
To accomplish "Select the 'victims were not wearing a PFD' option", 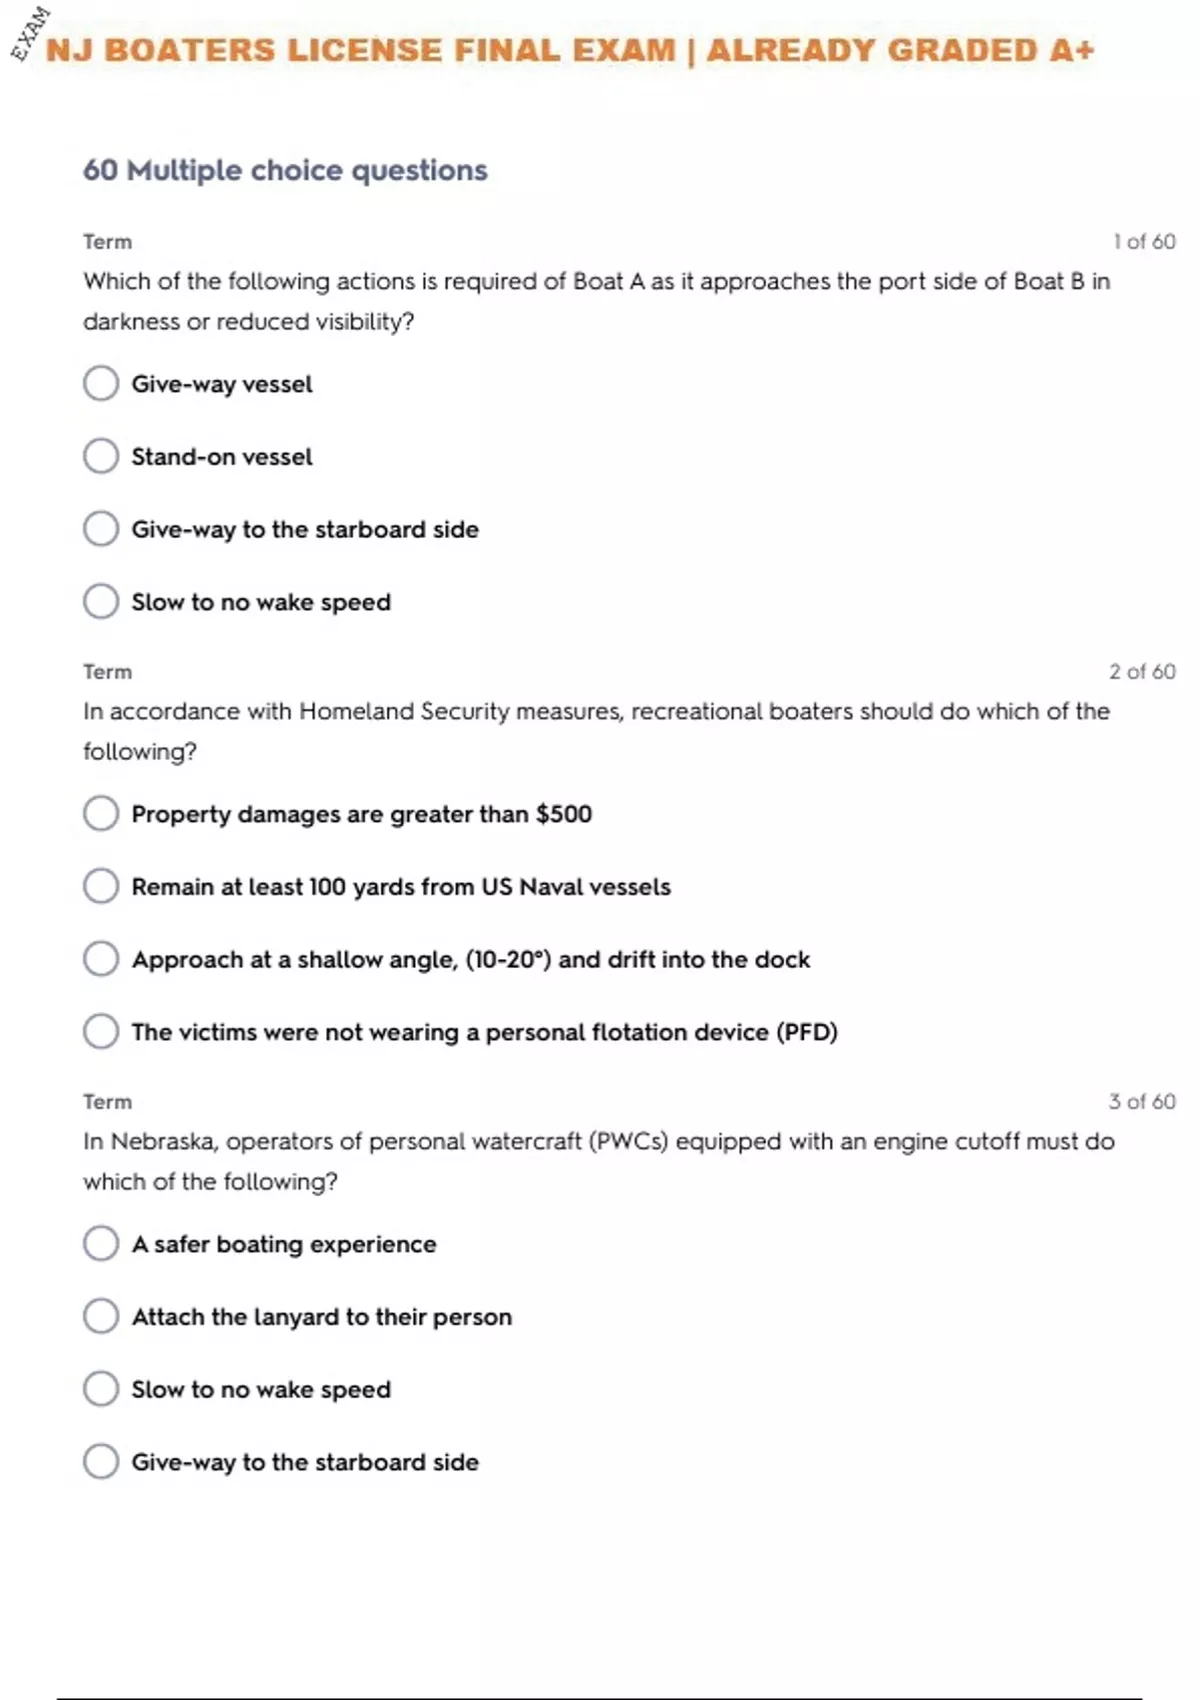I will 101,1031.
